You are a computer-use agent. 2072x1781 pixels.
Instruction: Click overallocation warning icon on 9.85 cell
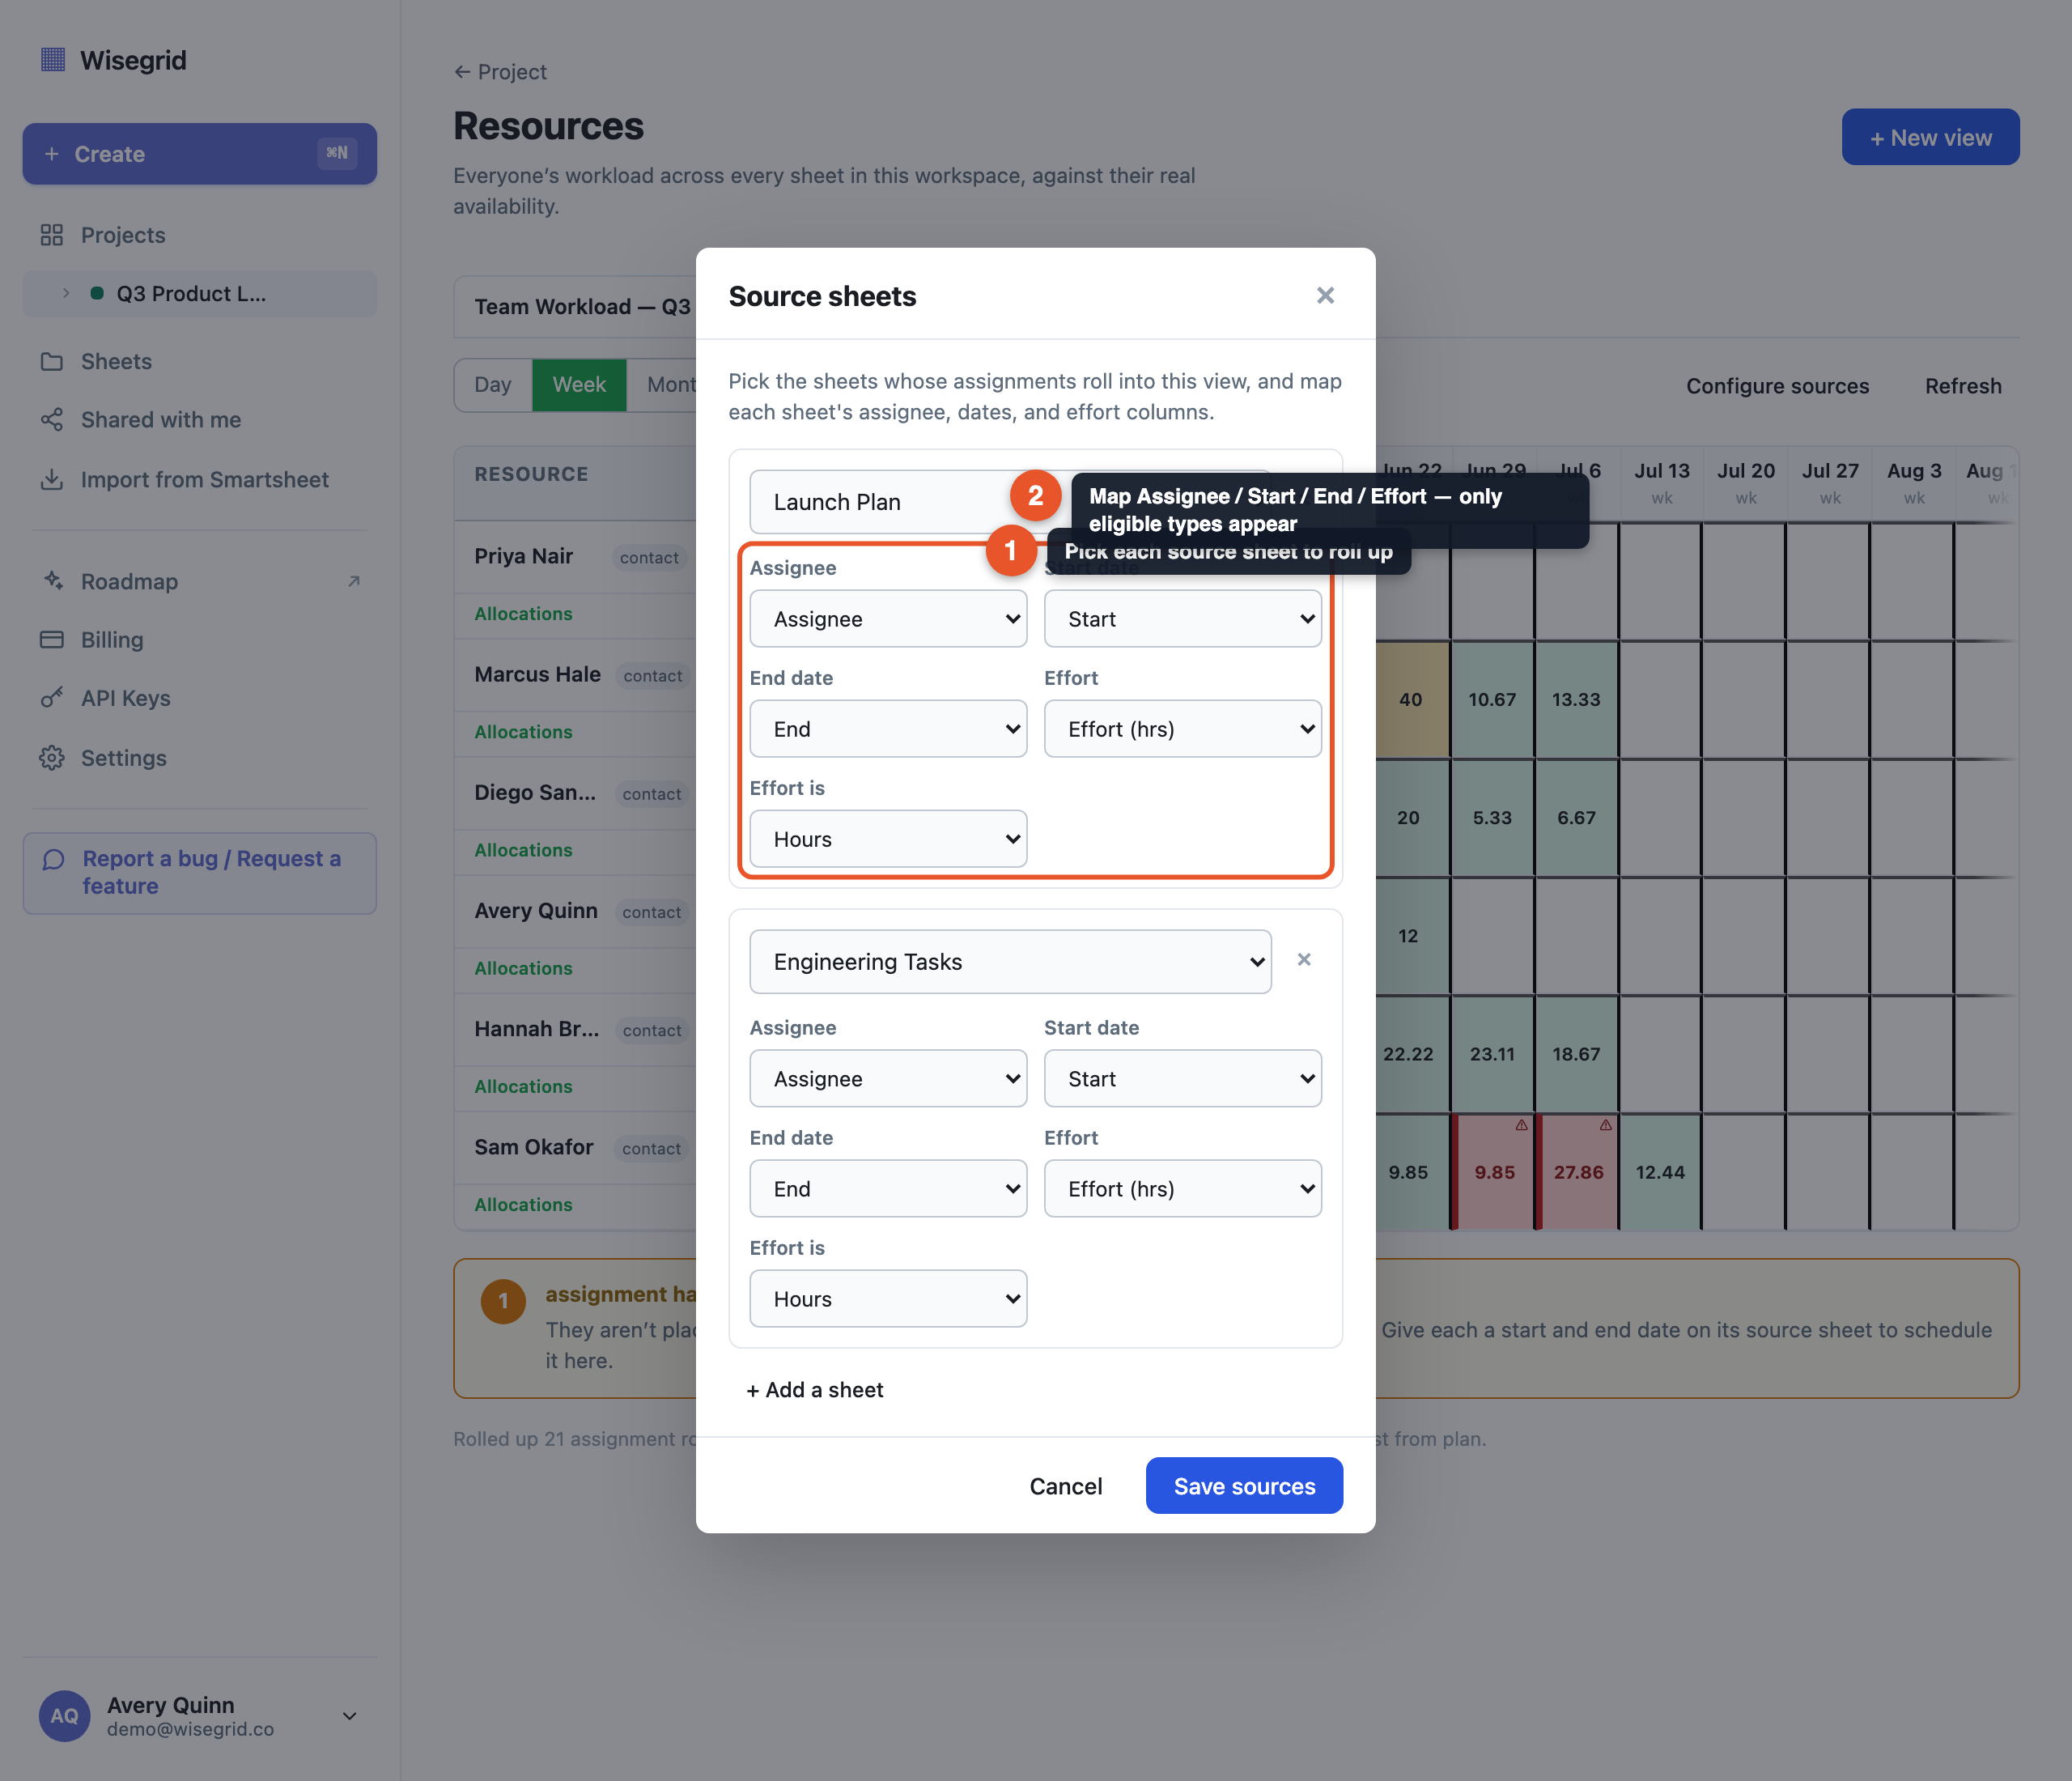pyautogui.click(x=1521, y=1125)
